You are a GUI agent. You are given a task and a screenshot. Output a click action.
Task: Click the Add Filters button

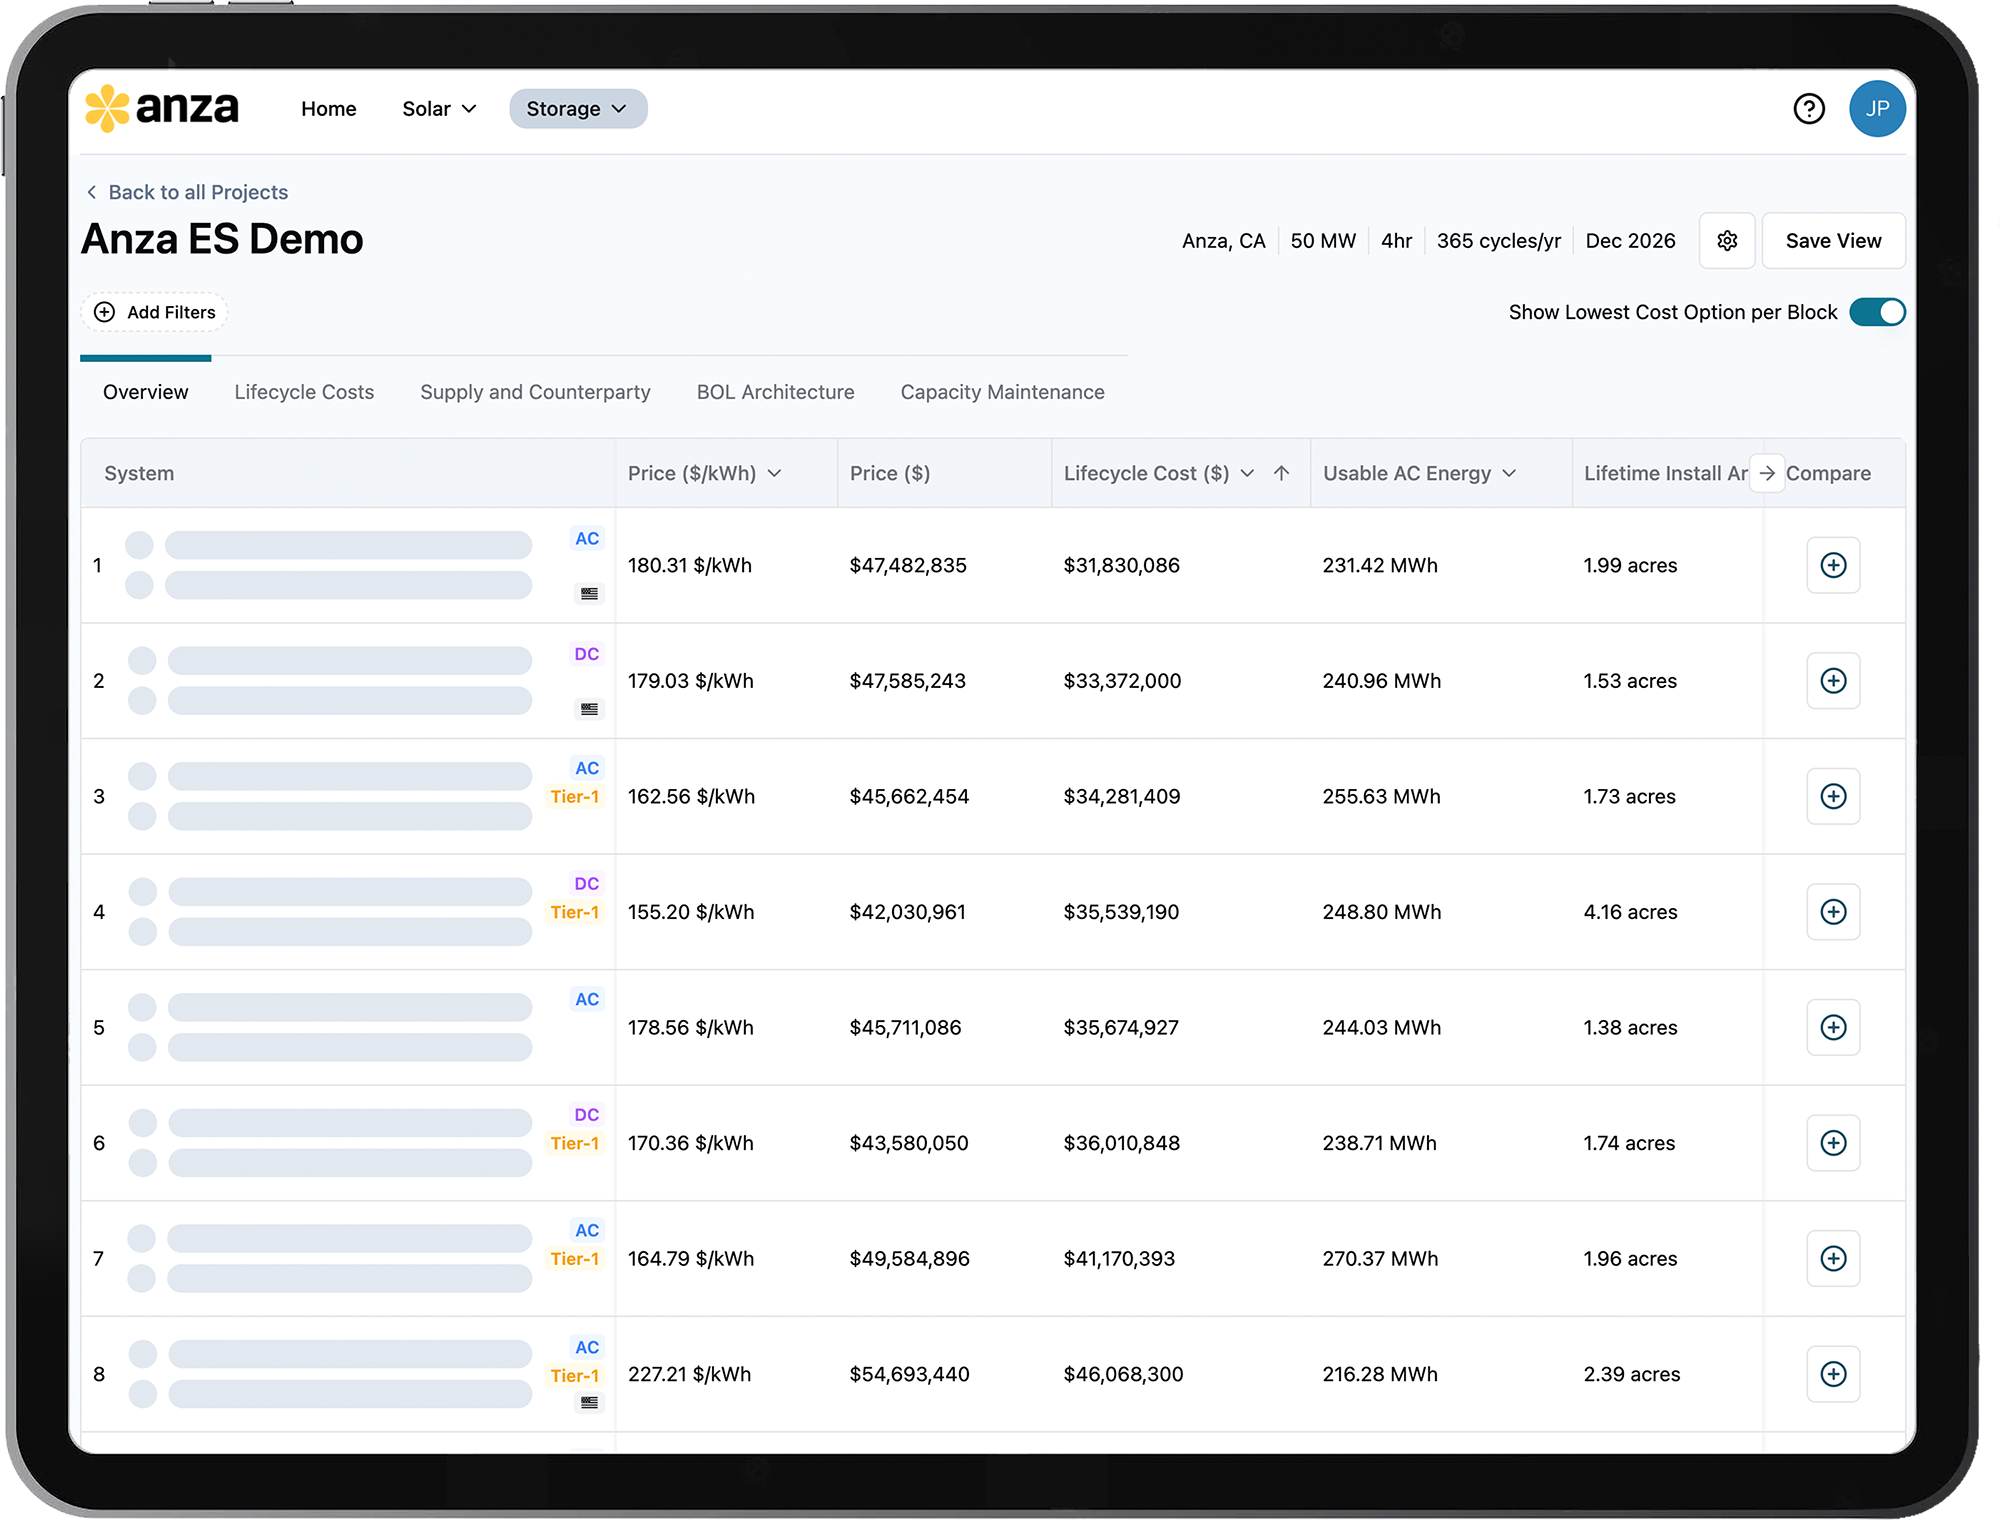(155, 312)
